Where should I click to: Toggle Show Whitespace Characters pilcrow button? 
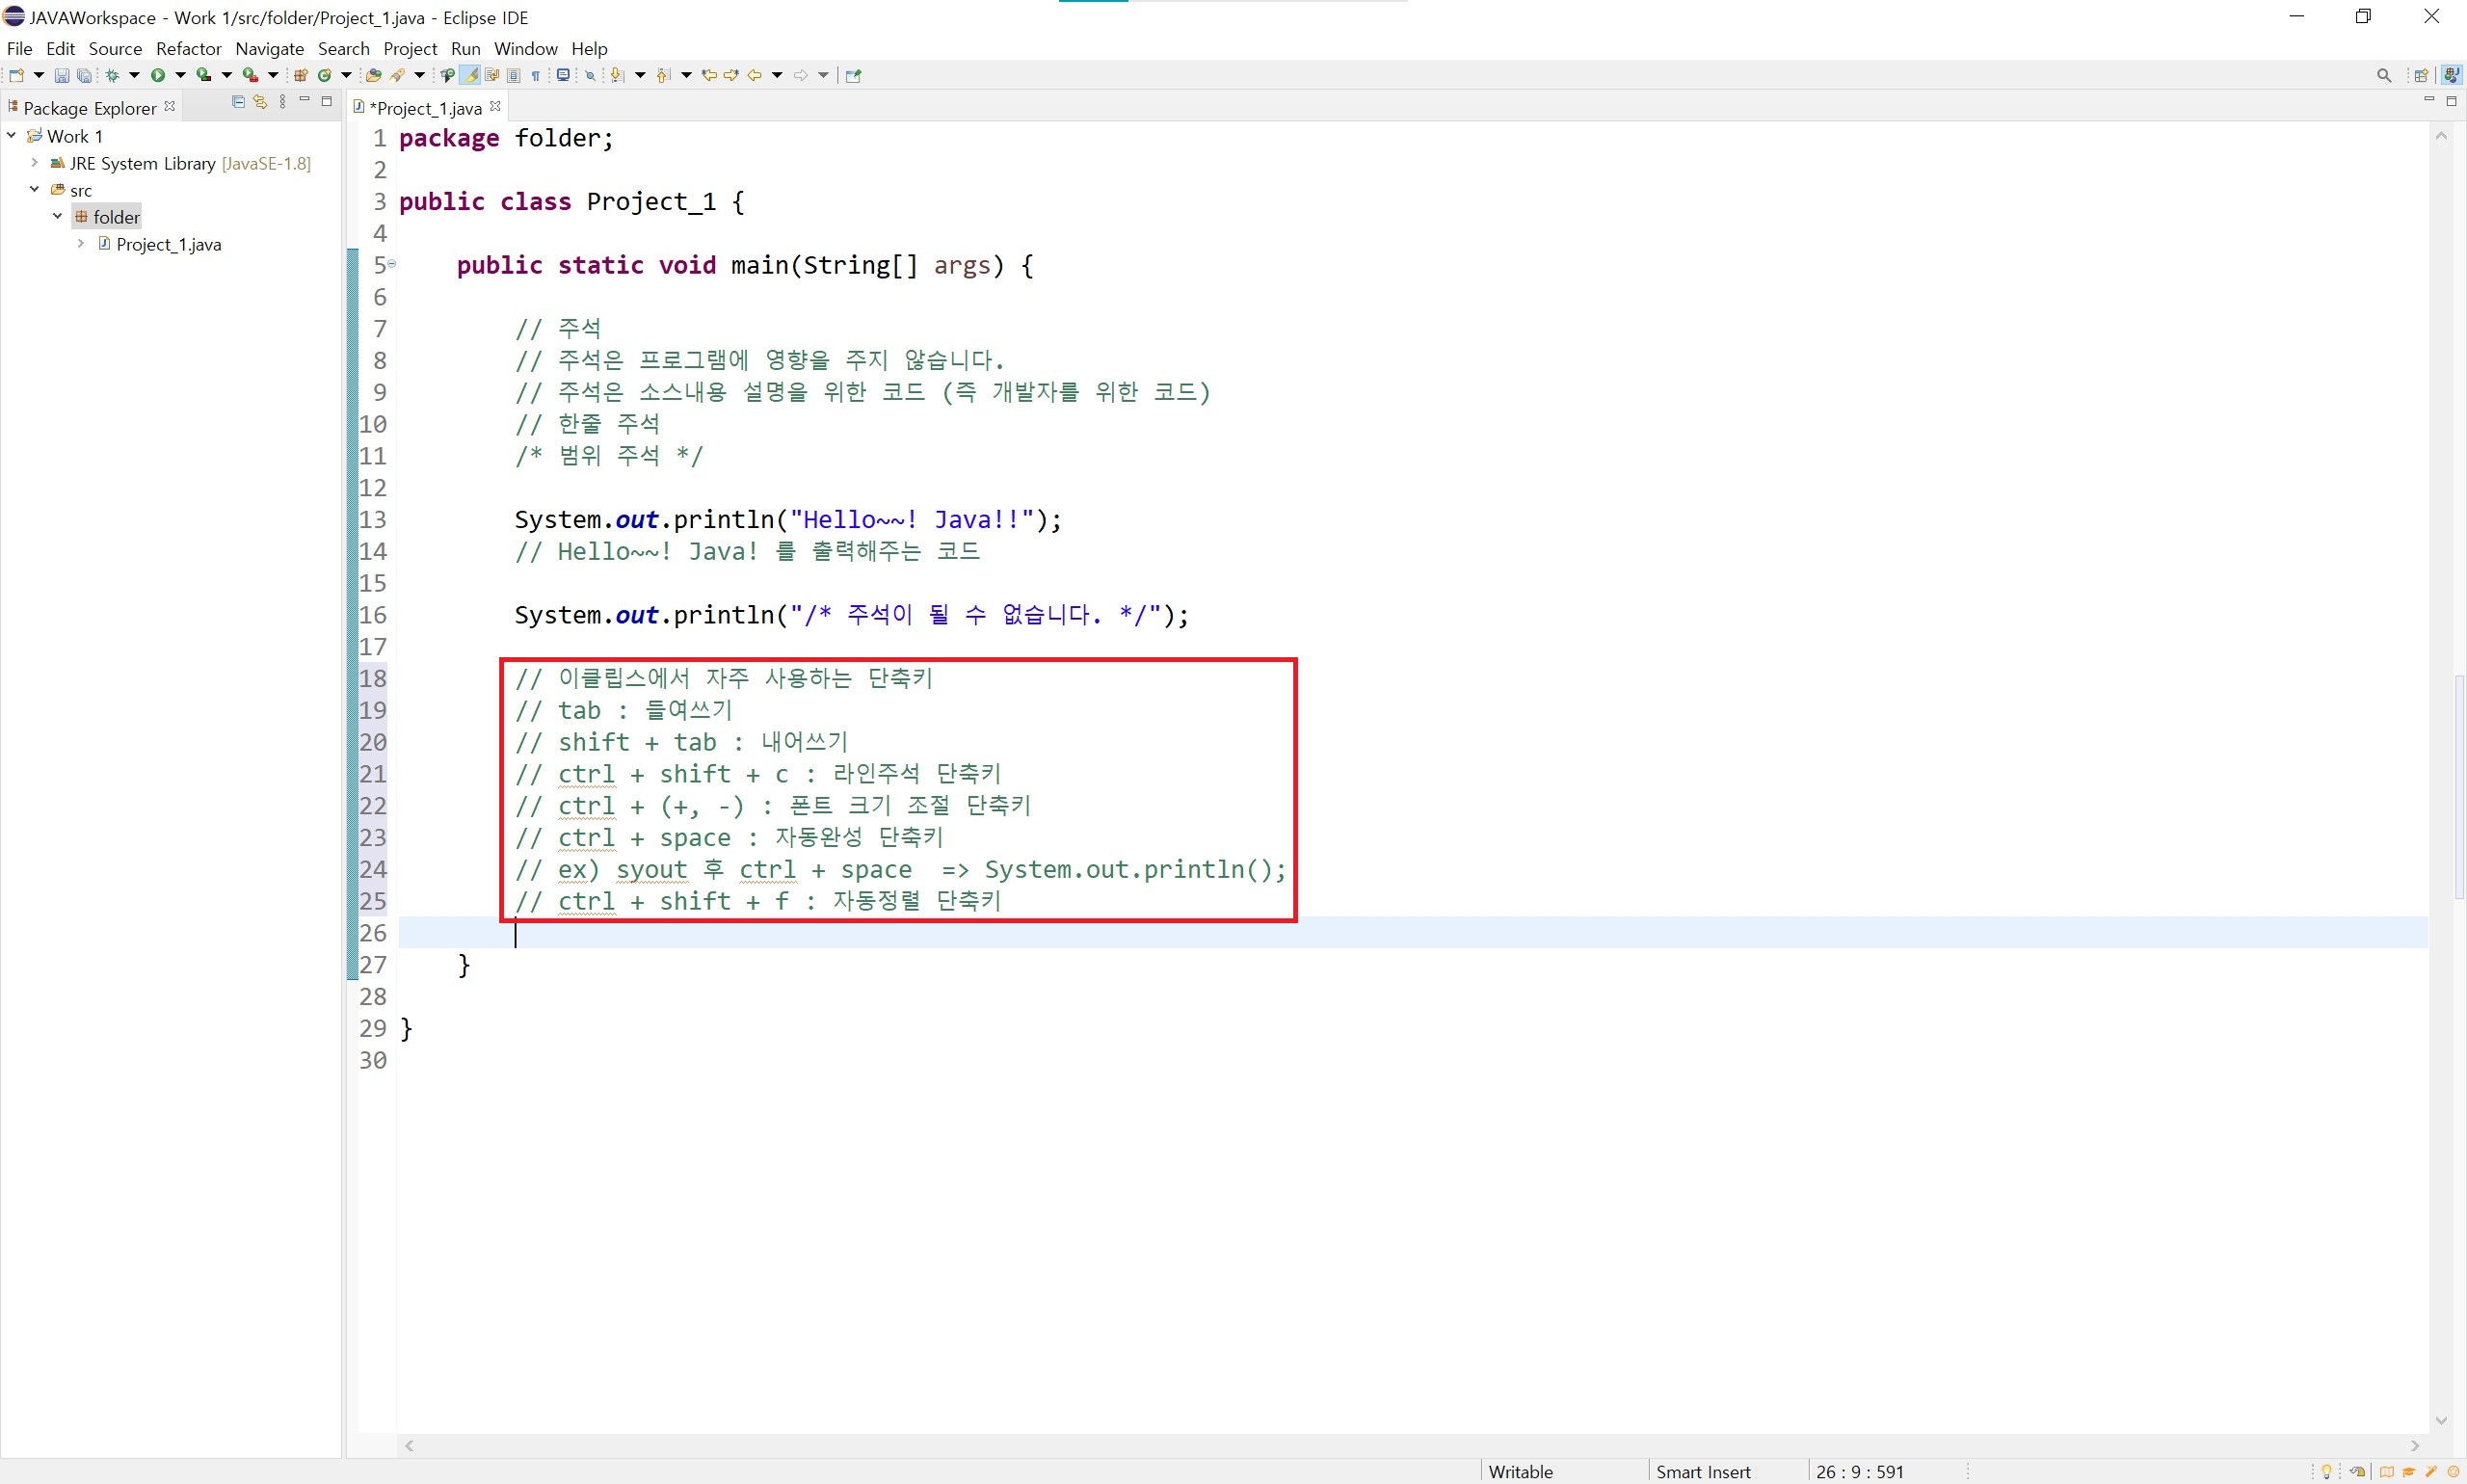[536, 75]
